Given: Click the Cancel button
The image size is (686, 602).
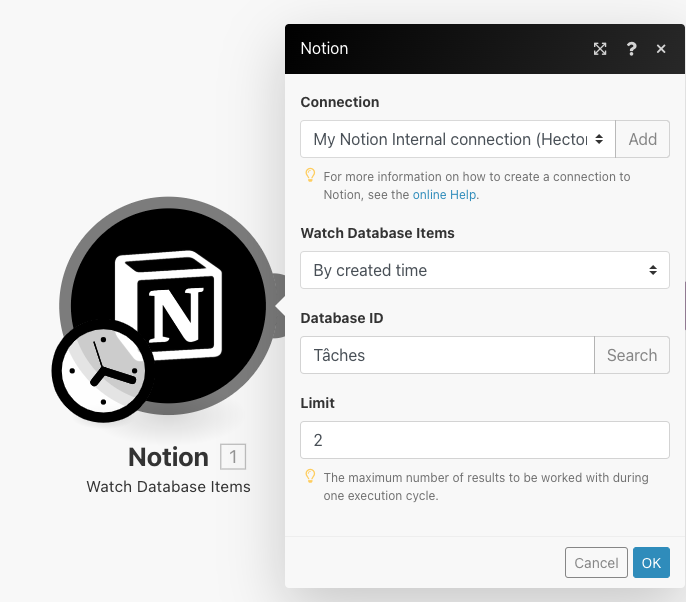Looking at the screenshot, I should 596,562.
